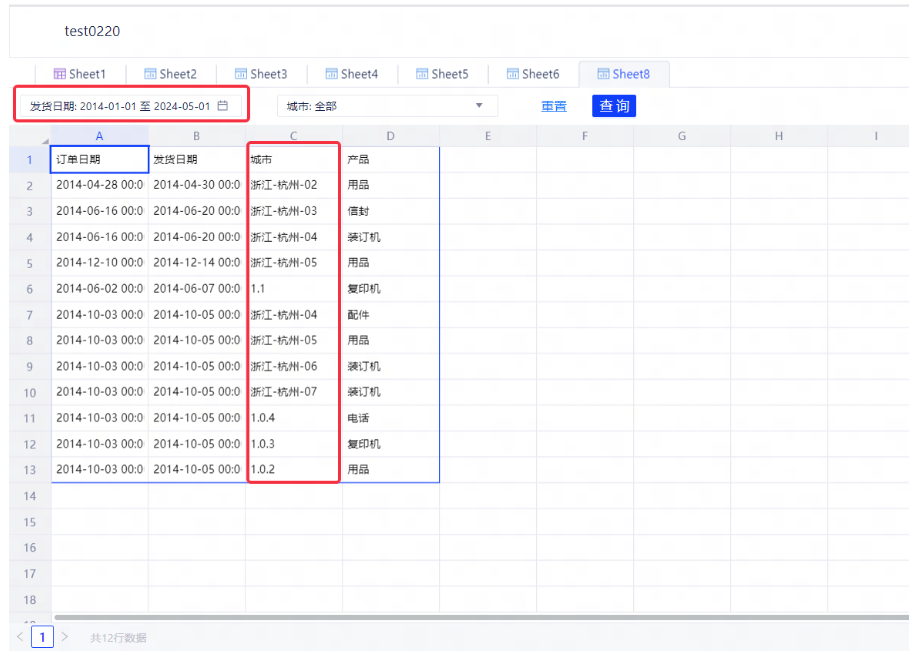Select page number 1 in pagination
Image resolution: width=919 pixels, height=658 pixels.
42,637
